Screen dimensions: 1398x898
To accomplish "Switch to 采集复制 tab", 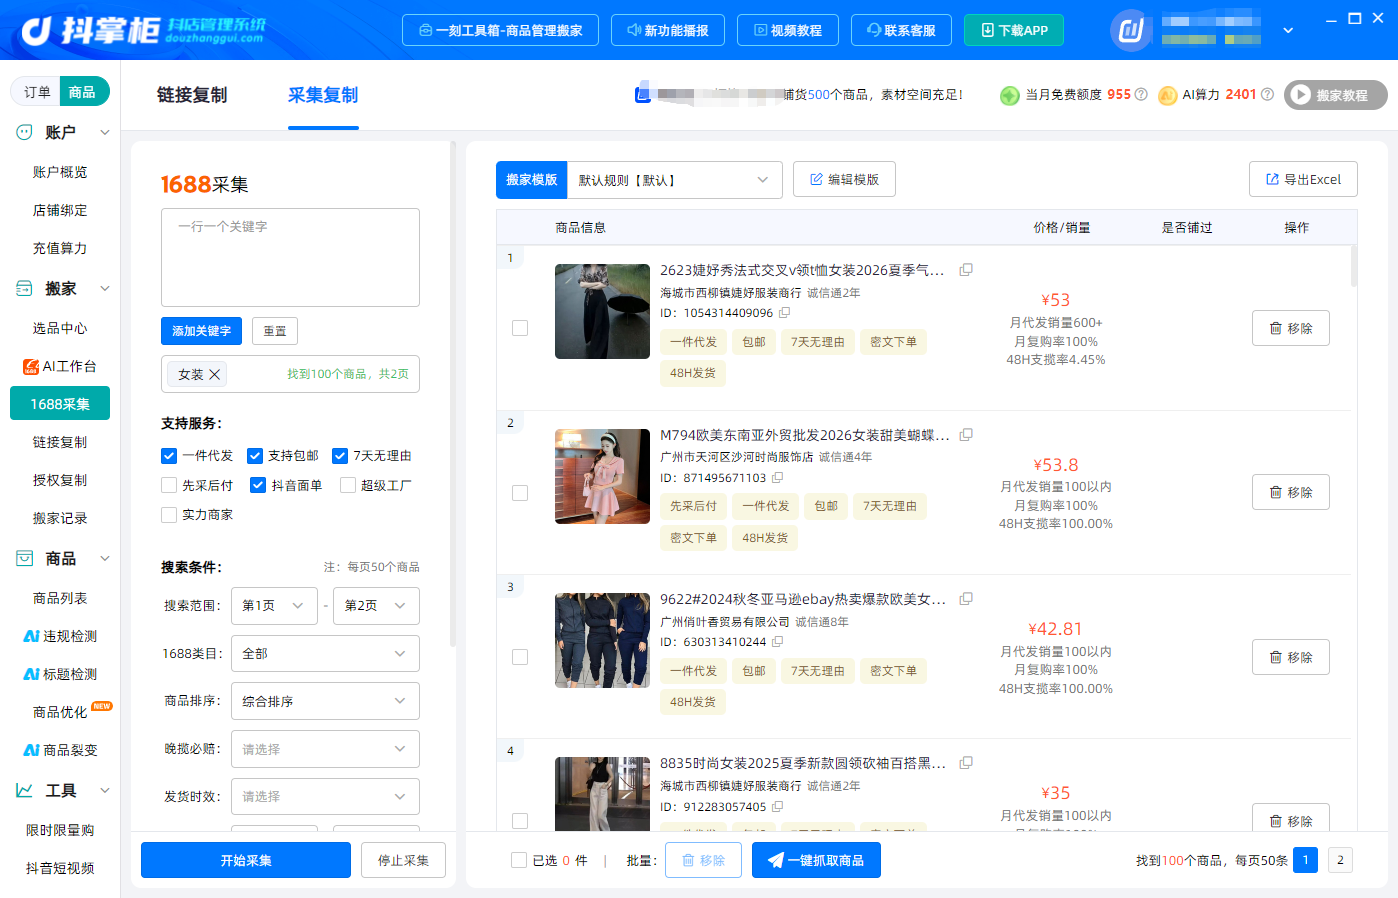I will tap(323, 95).
